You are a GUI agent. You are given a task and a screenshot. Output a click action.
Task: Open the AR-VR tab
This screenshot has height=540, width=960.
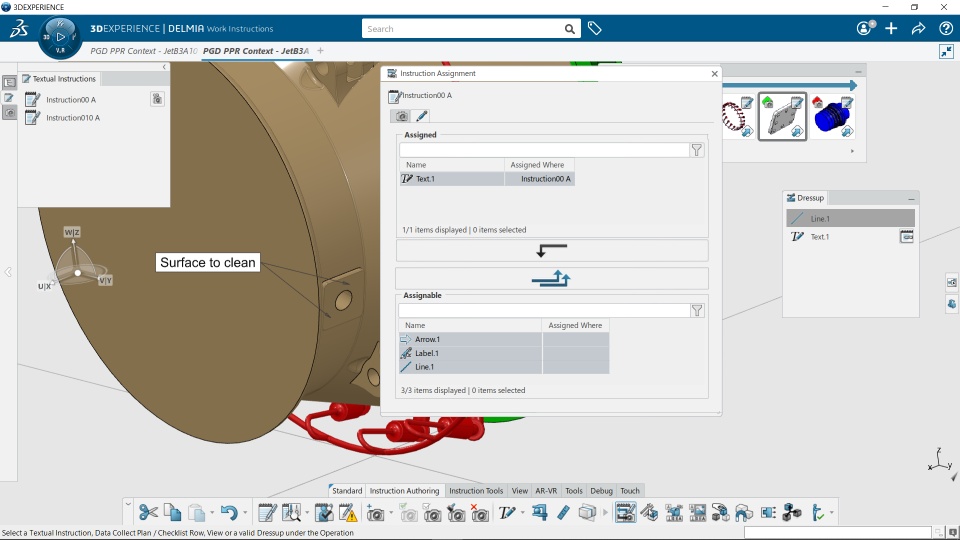pyautogui.click(x=546, y=490)
